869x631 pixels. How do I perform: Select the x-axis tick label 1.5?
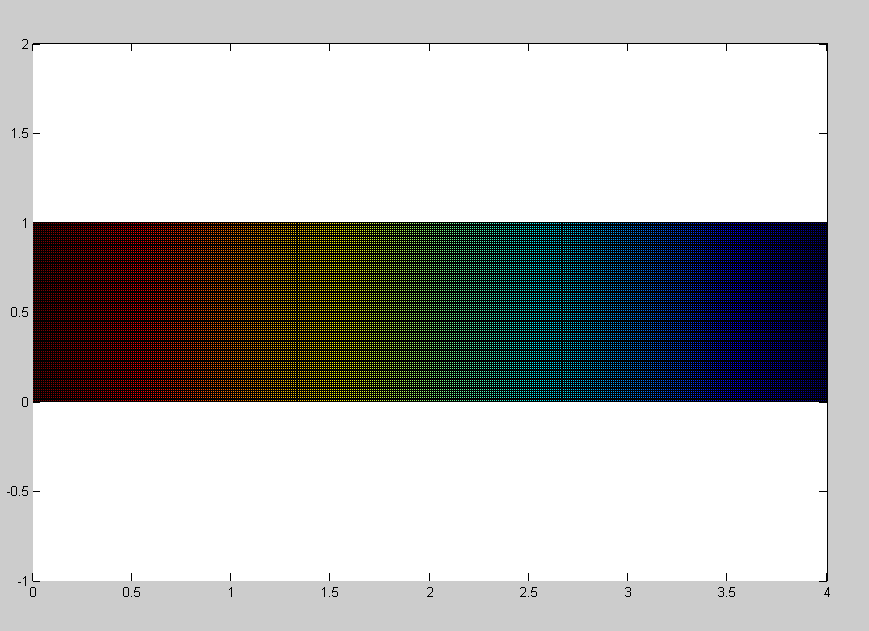pyautogui.click(x=330, y=592)
